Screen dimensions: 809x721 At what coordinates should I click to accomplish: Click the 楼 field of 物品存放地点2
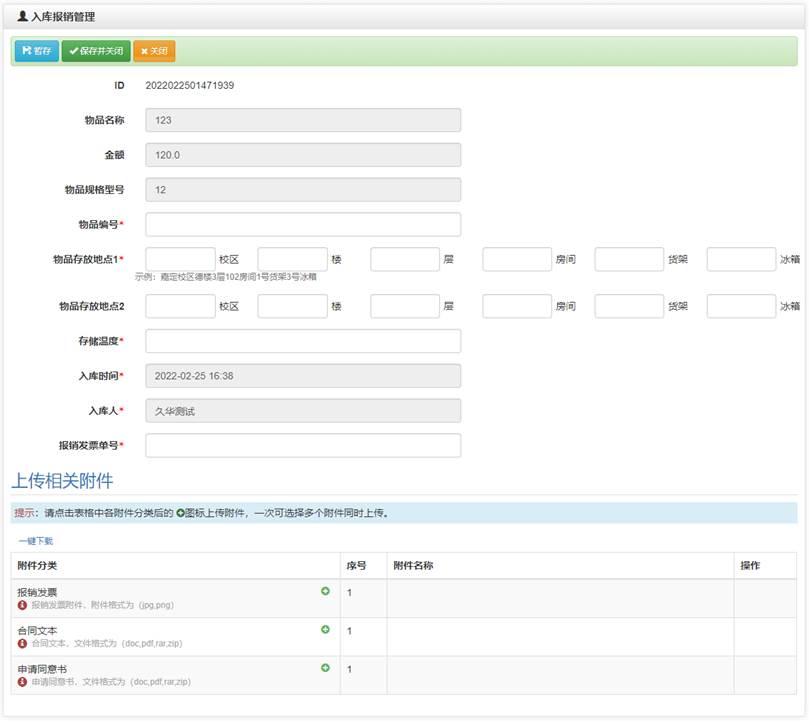(292, 306)
